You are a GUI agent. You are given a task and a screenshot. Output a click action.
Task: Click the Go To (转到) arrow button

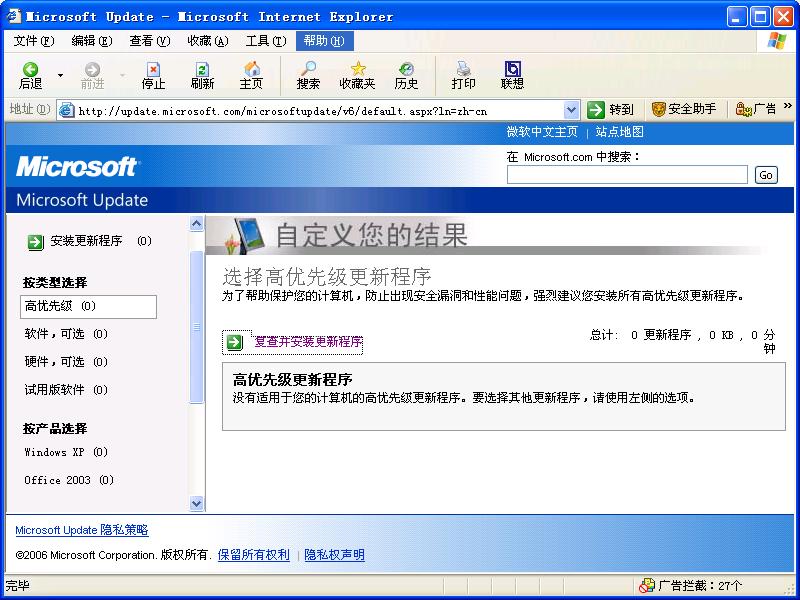[x=595, y=109]
